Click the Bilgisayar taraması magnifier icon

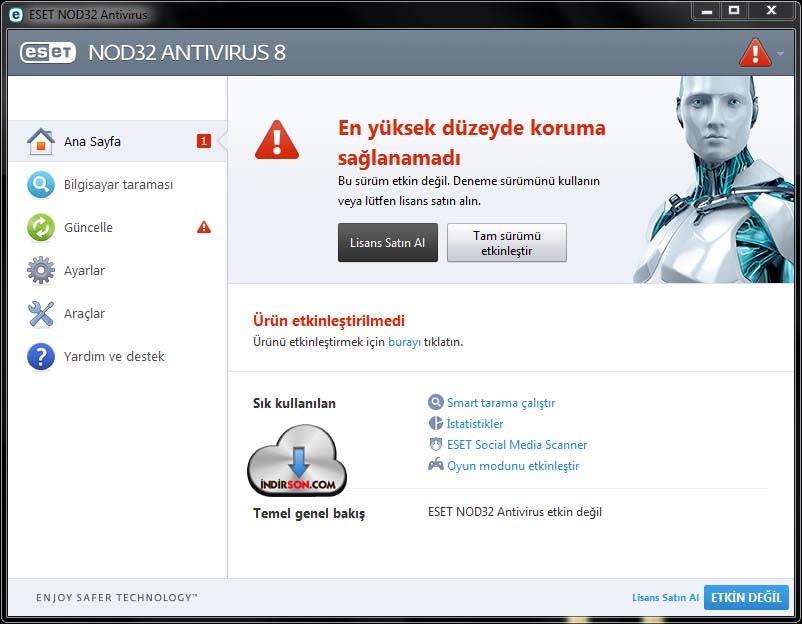click(41, 185)
